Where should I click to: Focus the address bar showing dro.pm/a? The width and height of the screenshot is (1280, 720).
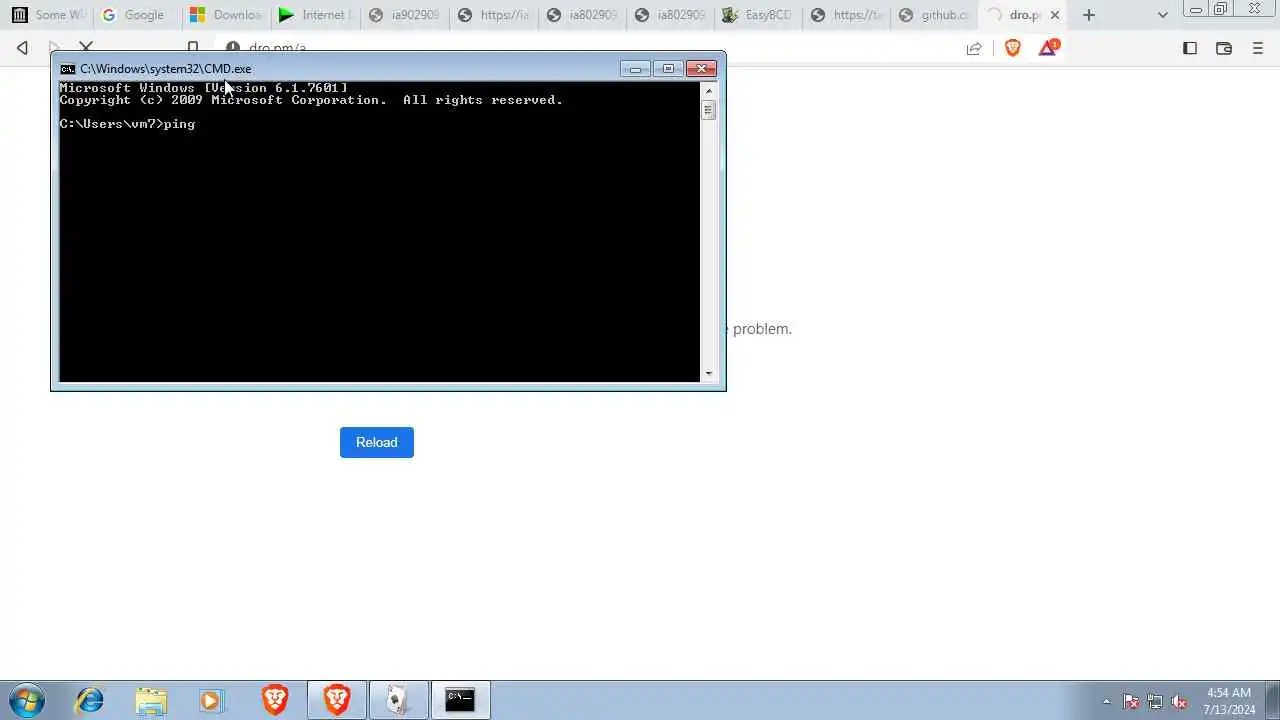pos(590,48)
